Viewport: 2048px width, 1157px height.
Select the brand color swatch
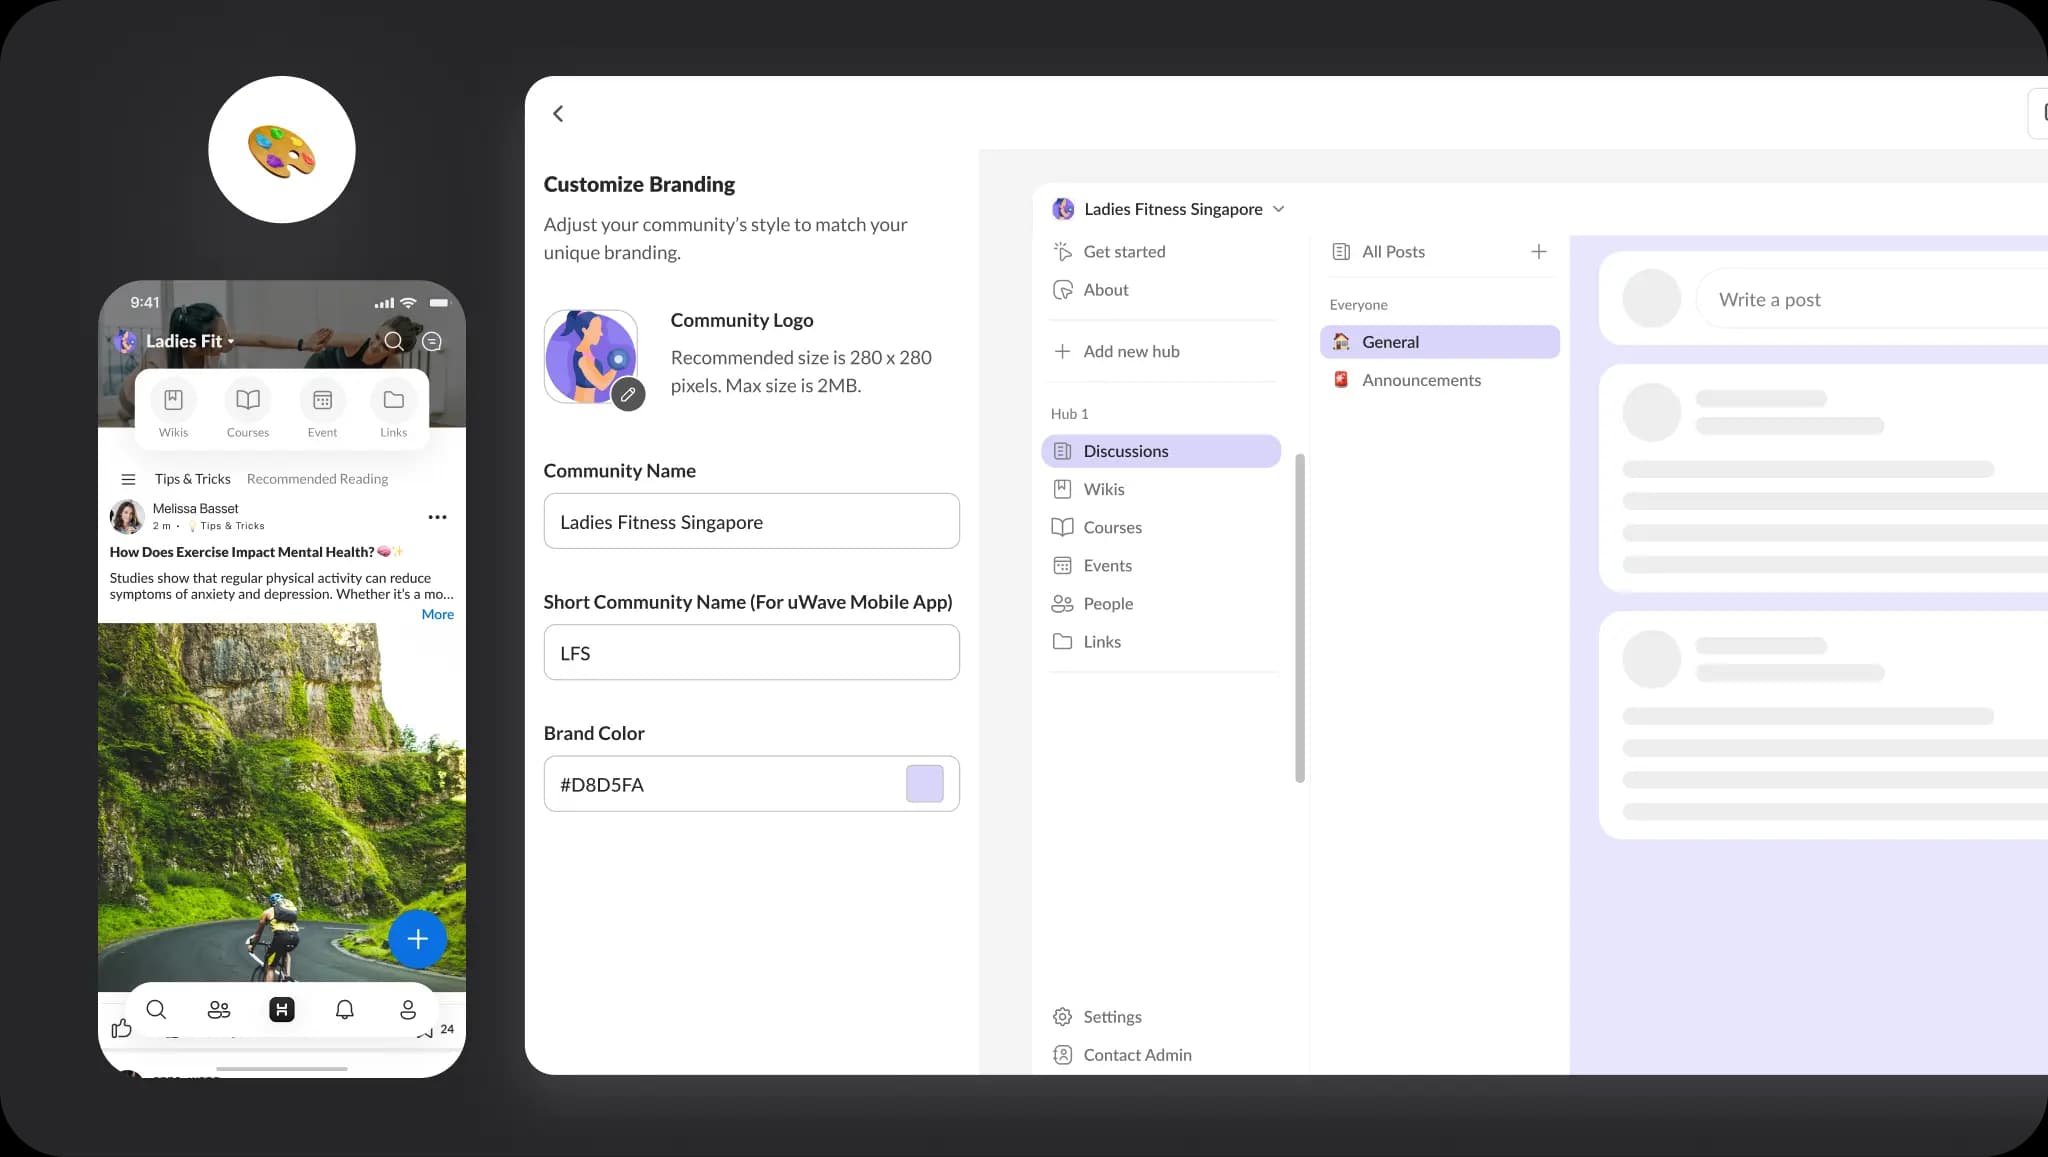click(x=926, y=783)
